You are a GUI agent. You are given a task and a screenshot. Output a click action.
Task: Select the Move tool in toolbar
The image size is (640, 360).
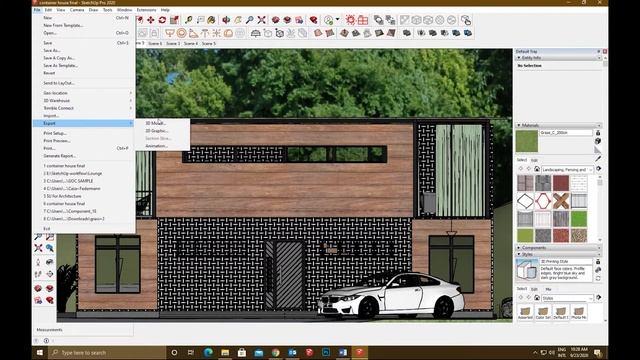coord(151,20)
